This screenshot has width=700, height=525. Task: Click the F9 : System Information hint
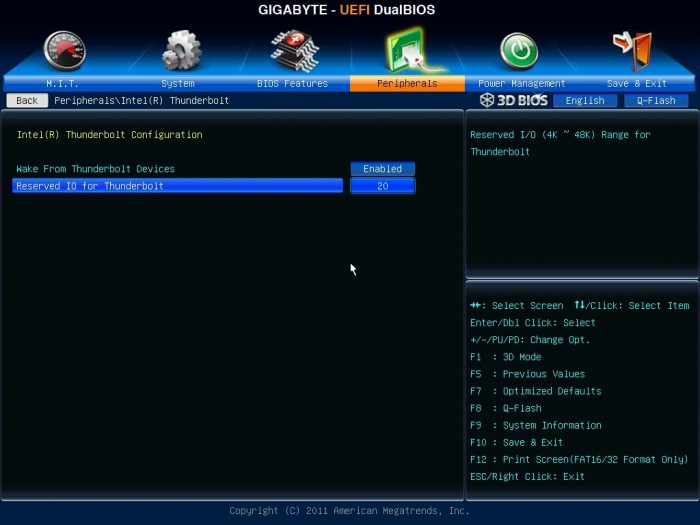[x=536, y=425]
